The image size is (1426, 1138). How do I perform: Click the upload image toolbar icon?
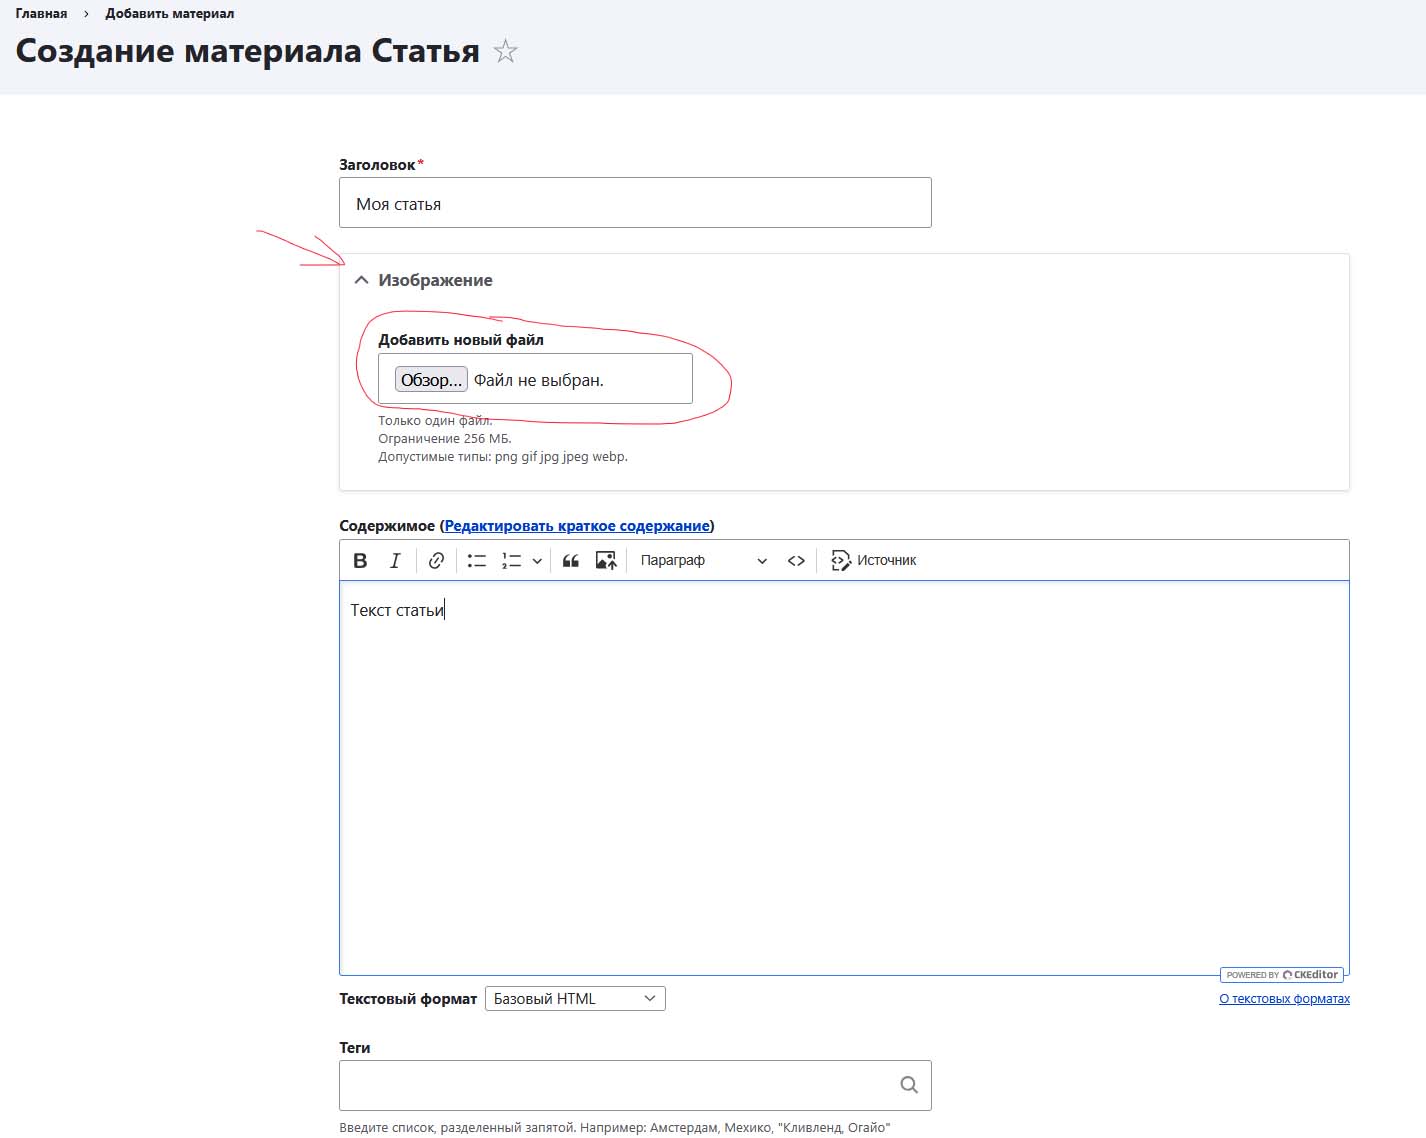click(606, 561)
